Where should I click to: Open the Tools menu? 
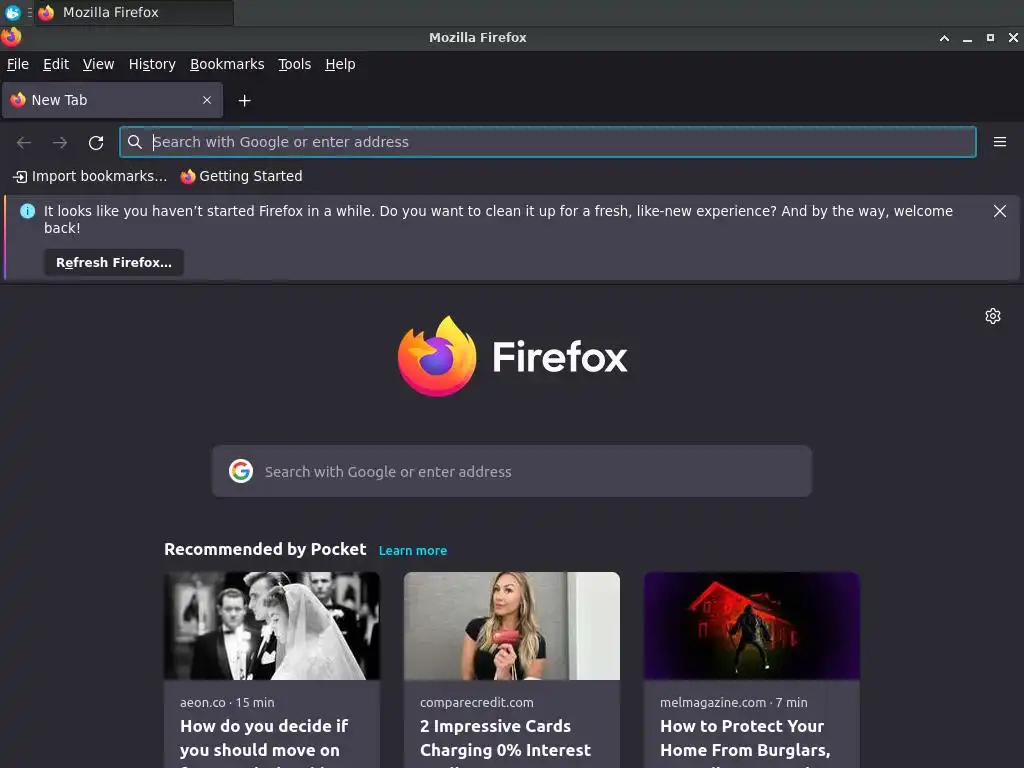point(295,64)
